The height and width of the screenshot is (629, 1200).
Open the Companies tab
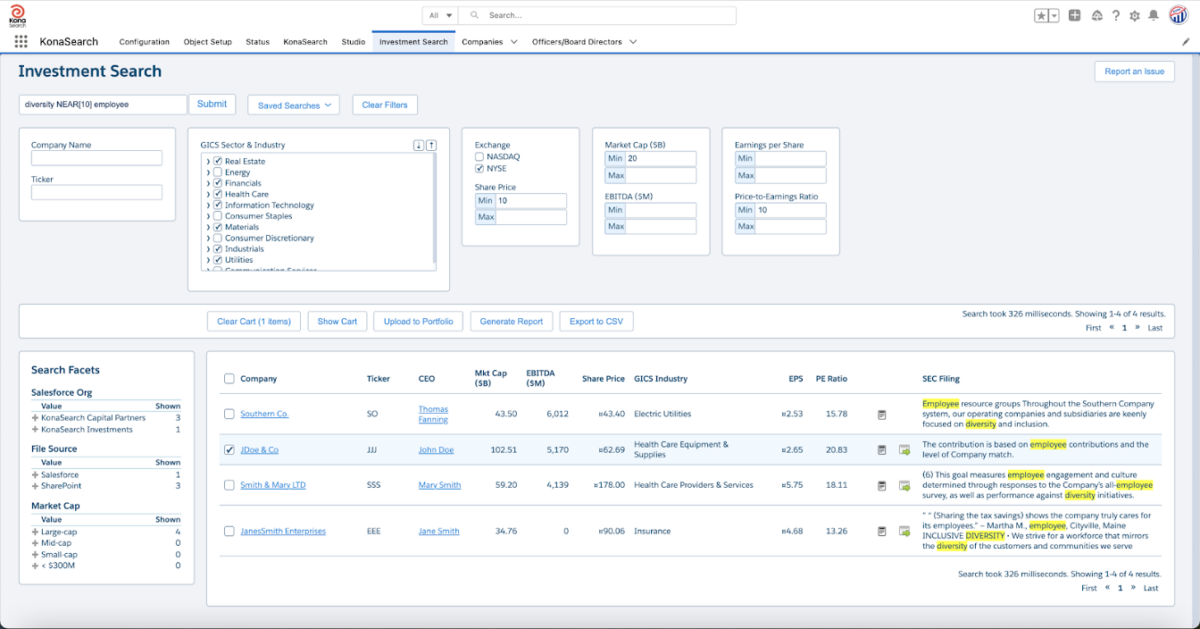pyautogui.click(x=482, y=42)
